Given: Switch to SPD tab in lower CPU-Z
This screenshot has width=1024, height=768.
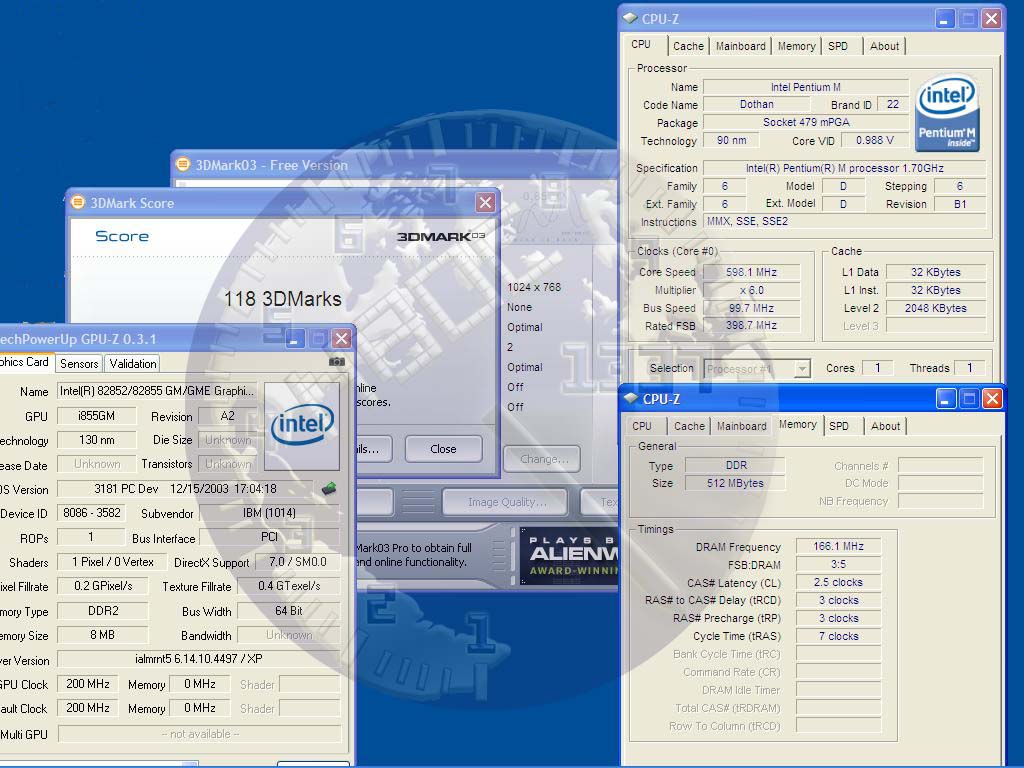Looking at the screenshot, I should (839, 426).
